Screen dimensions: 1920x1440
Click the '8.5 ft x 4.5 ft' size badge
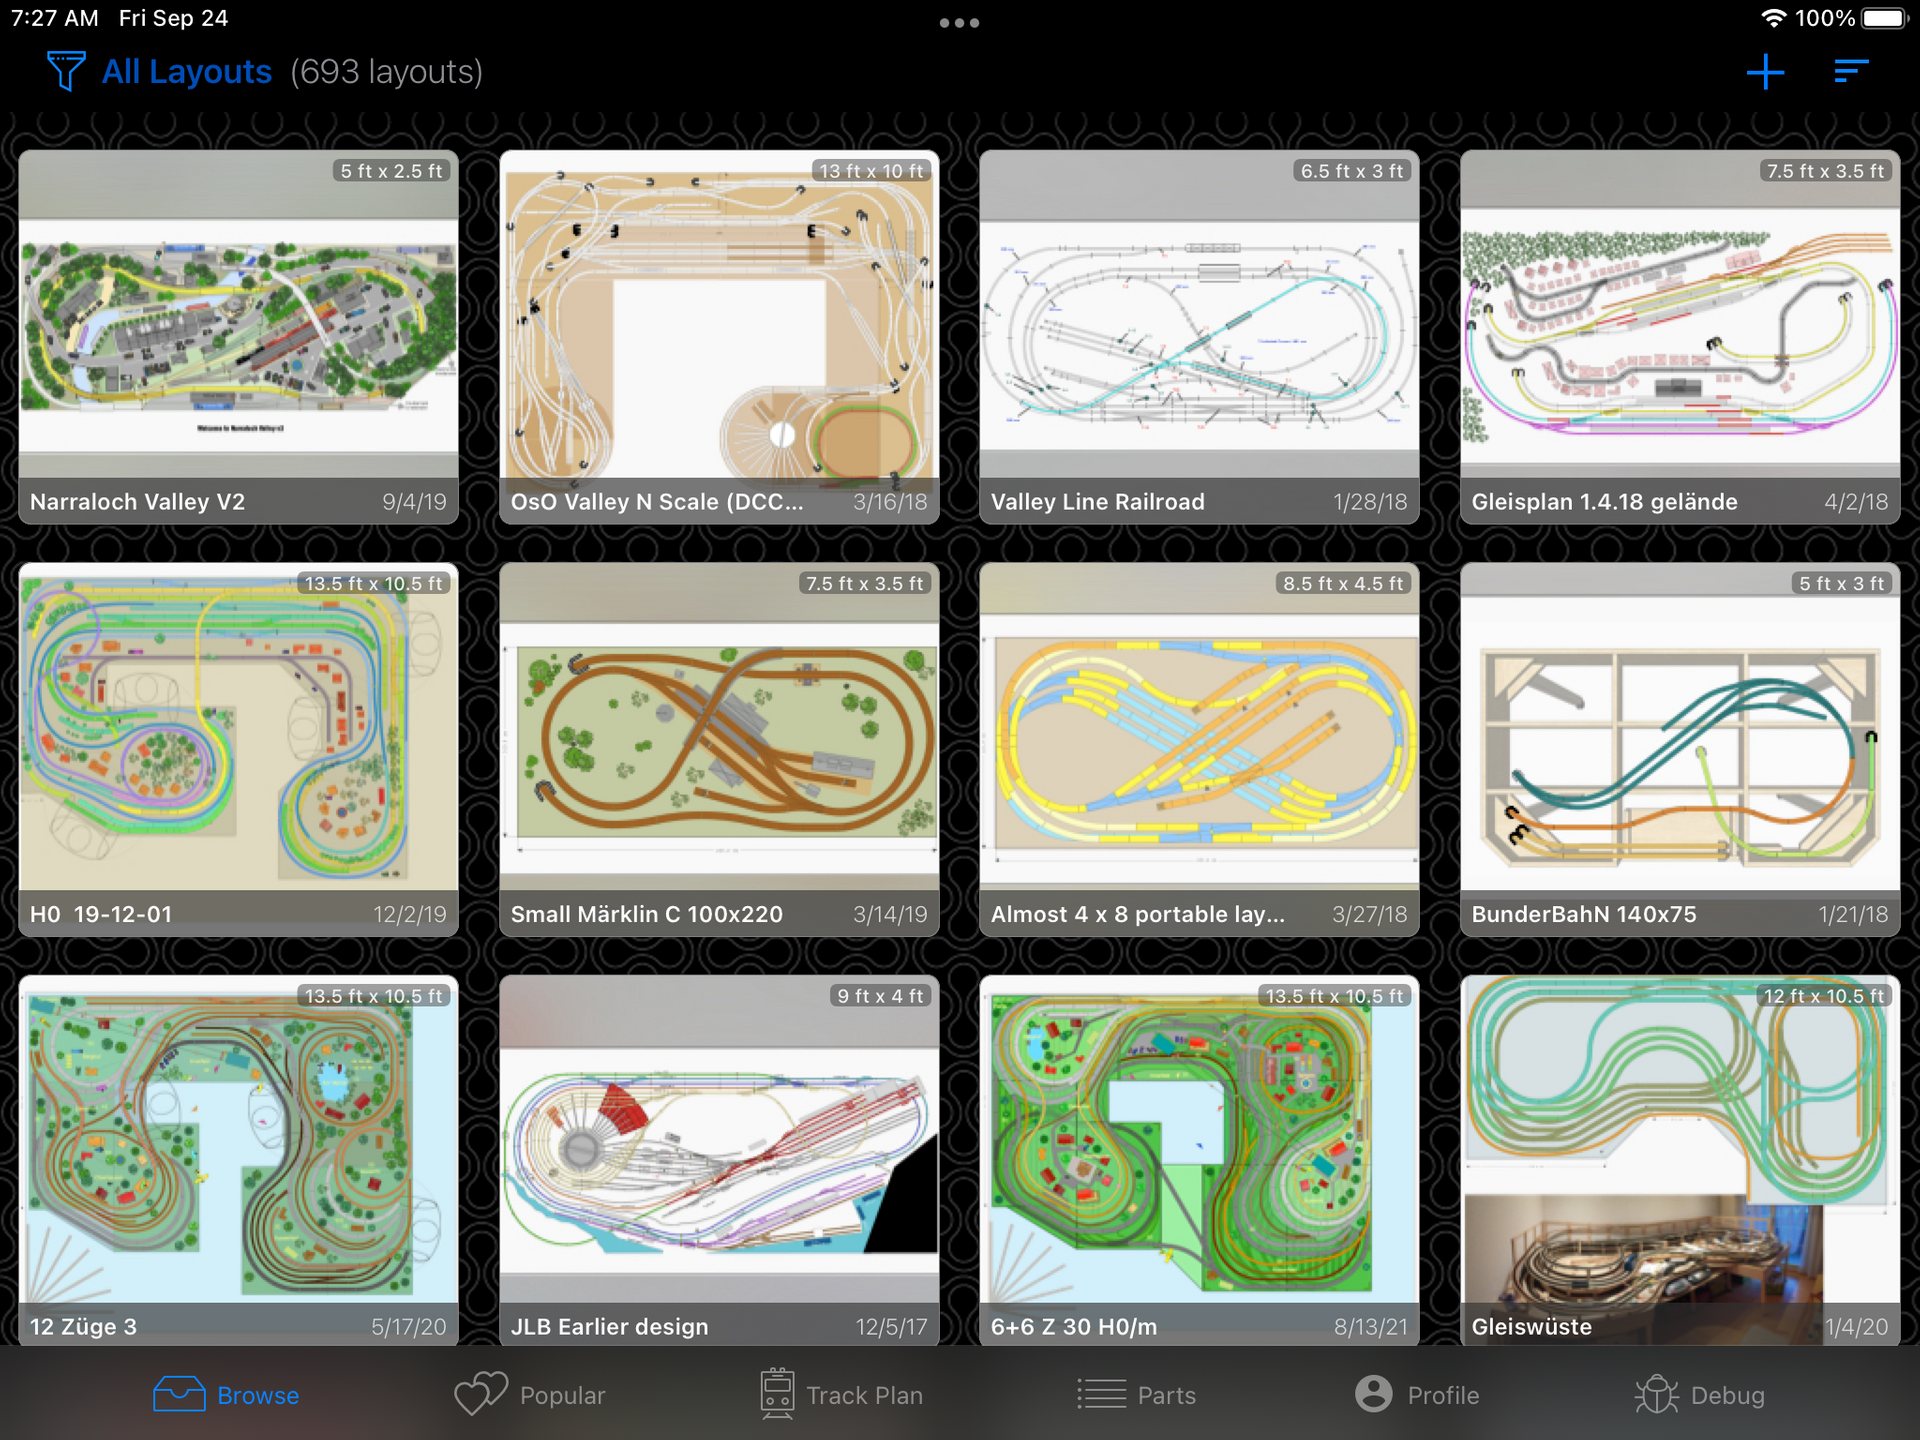pos(1343,583)
